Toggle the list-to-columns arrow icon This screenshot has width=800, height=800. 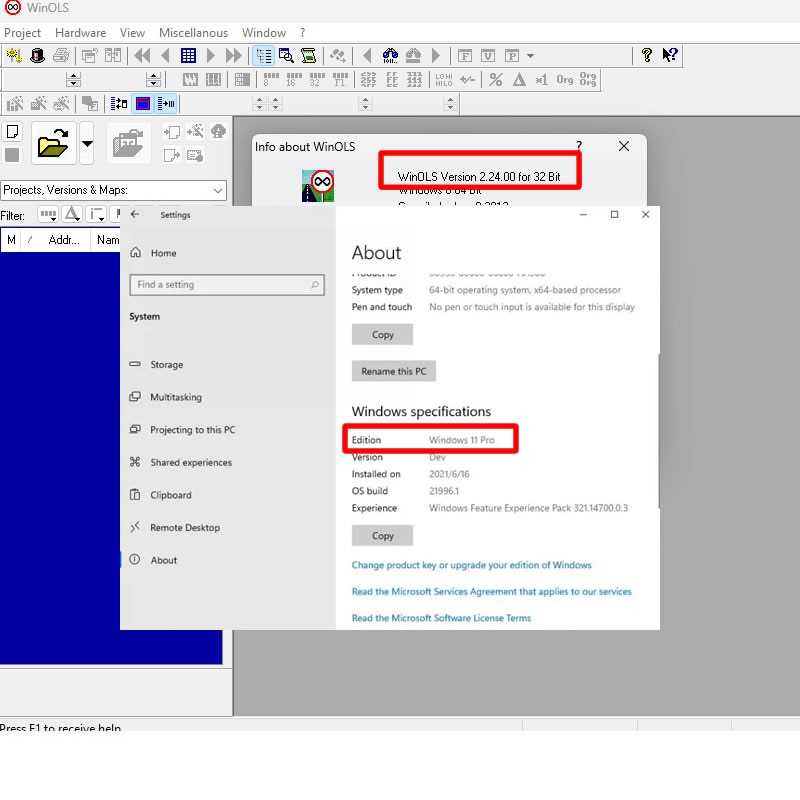(166, 104)
